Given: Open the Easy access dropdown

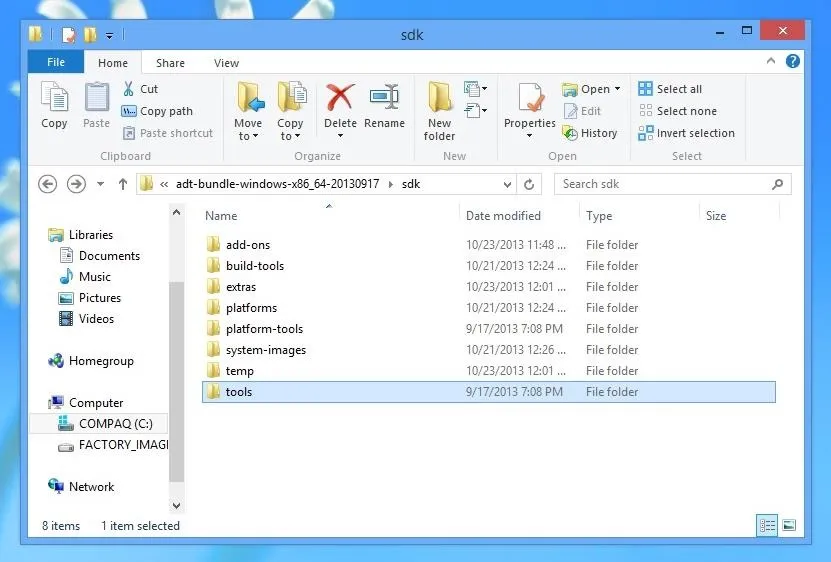Looking at the screenshot, I should 475,111.
